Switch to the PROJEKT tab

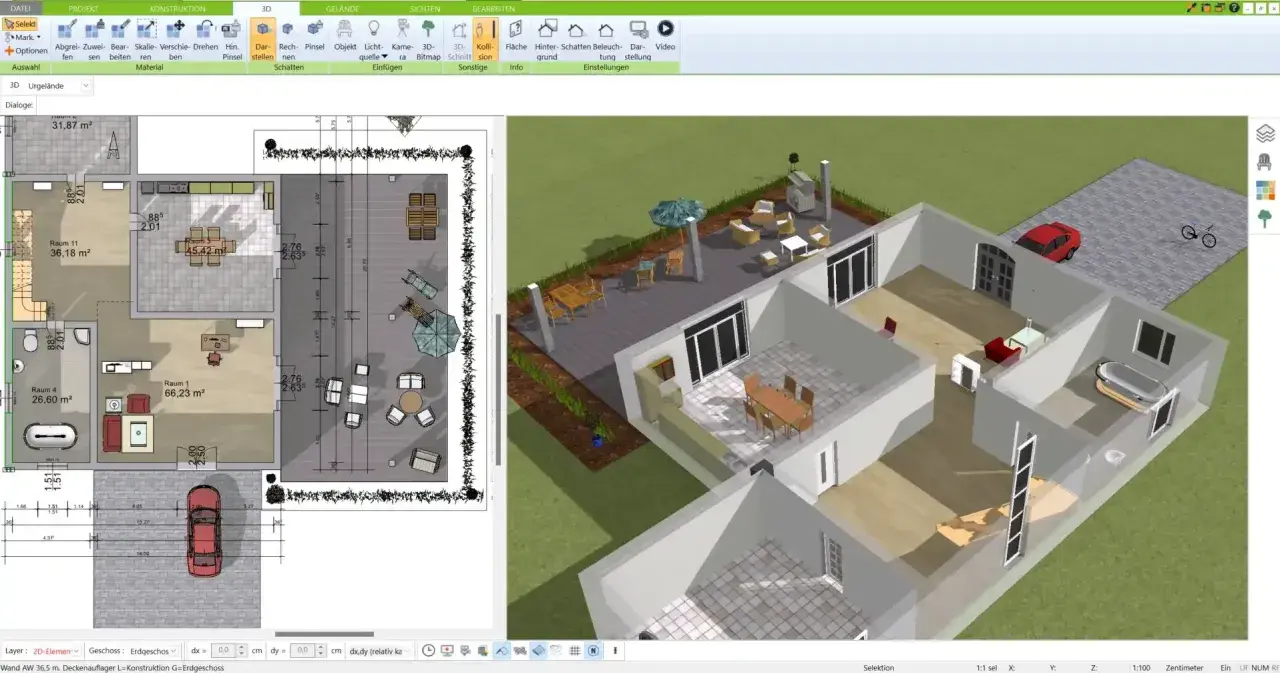(83, 8)
